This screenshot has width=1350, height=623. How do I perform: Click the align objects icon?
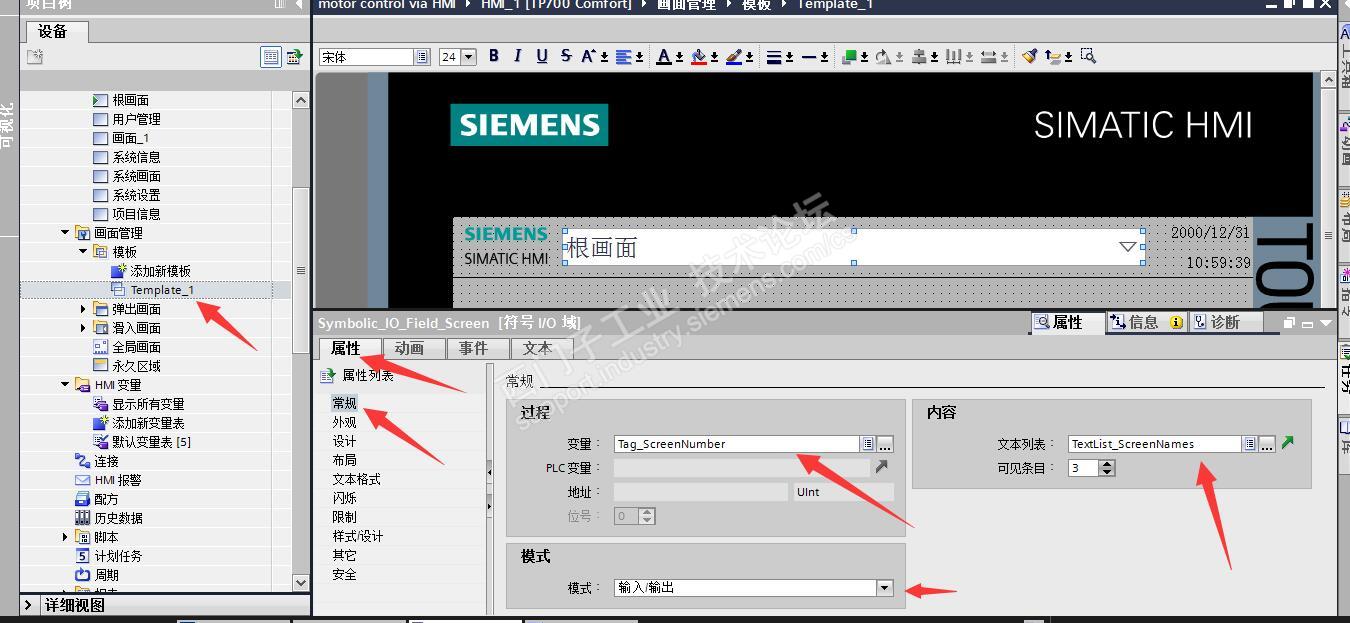[x=918, y=56]
